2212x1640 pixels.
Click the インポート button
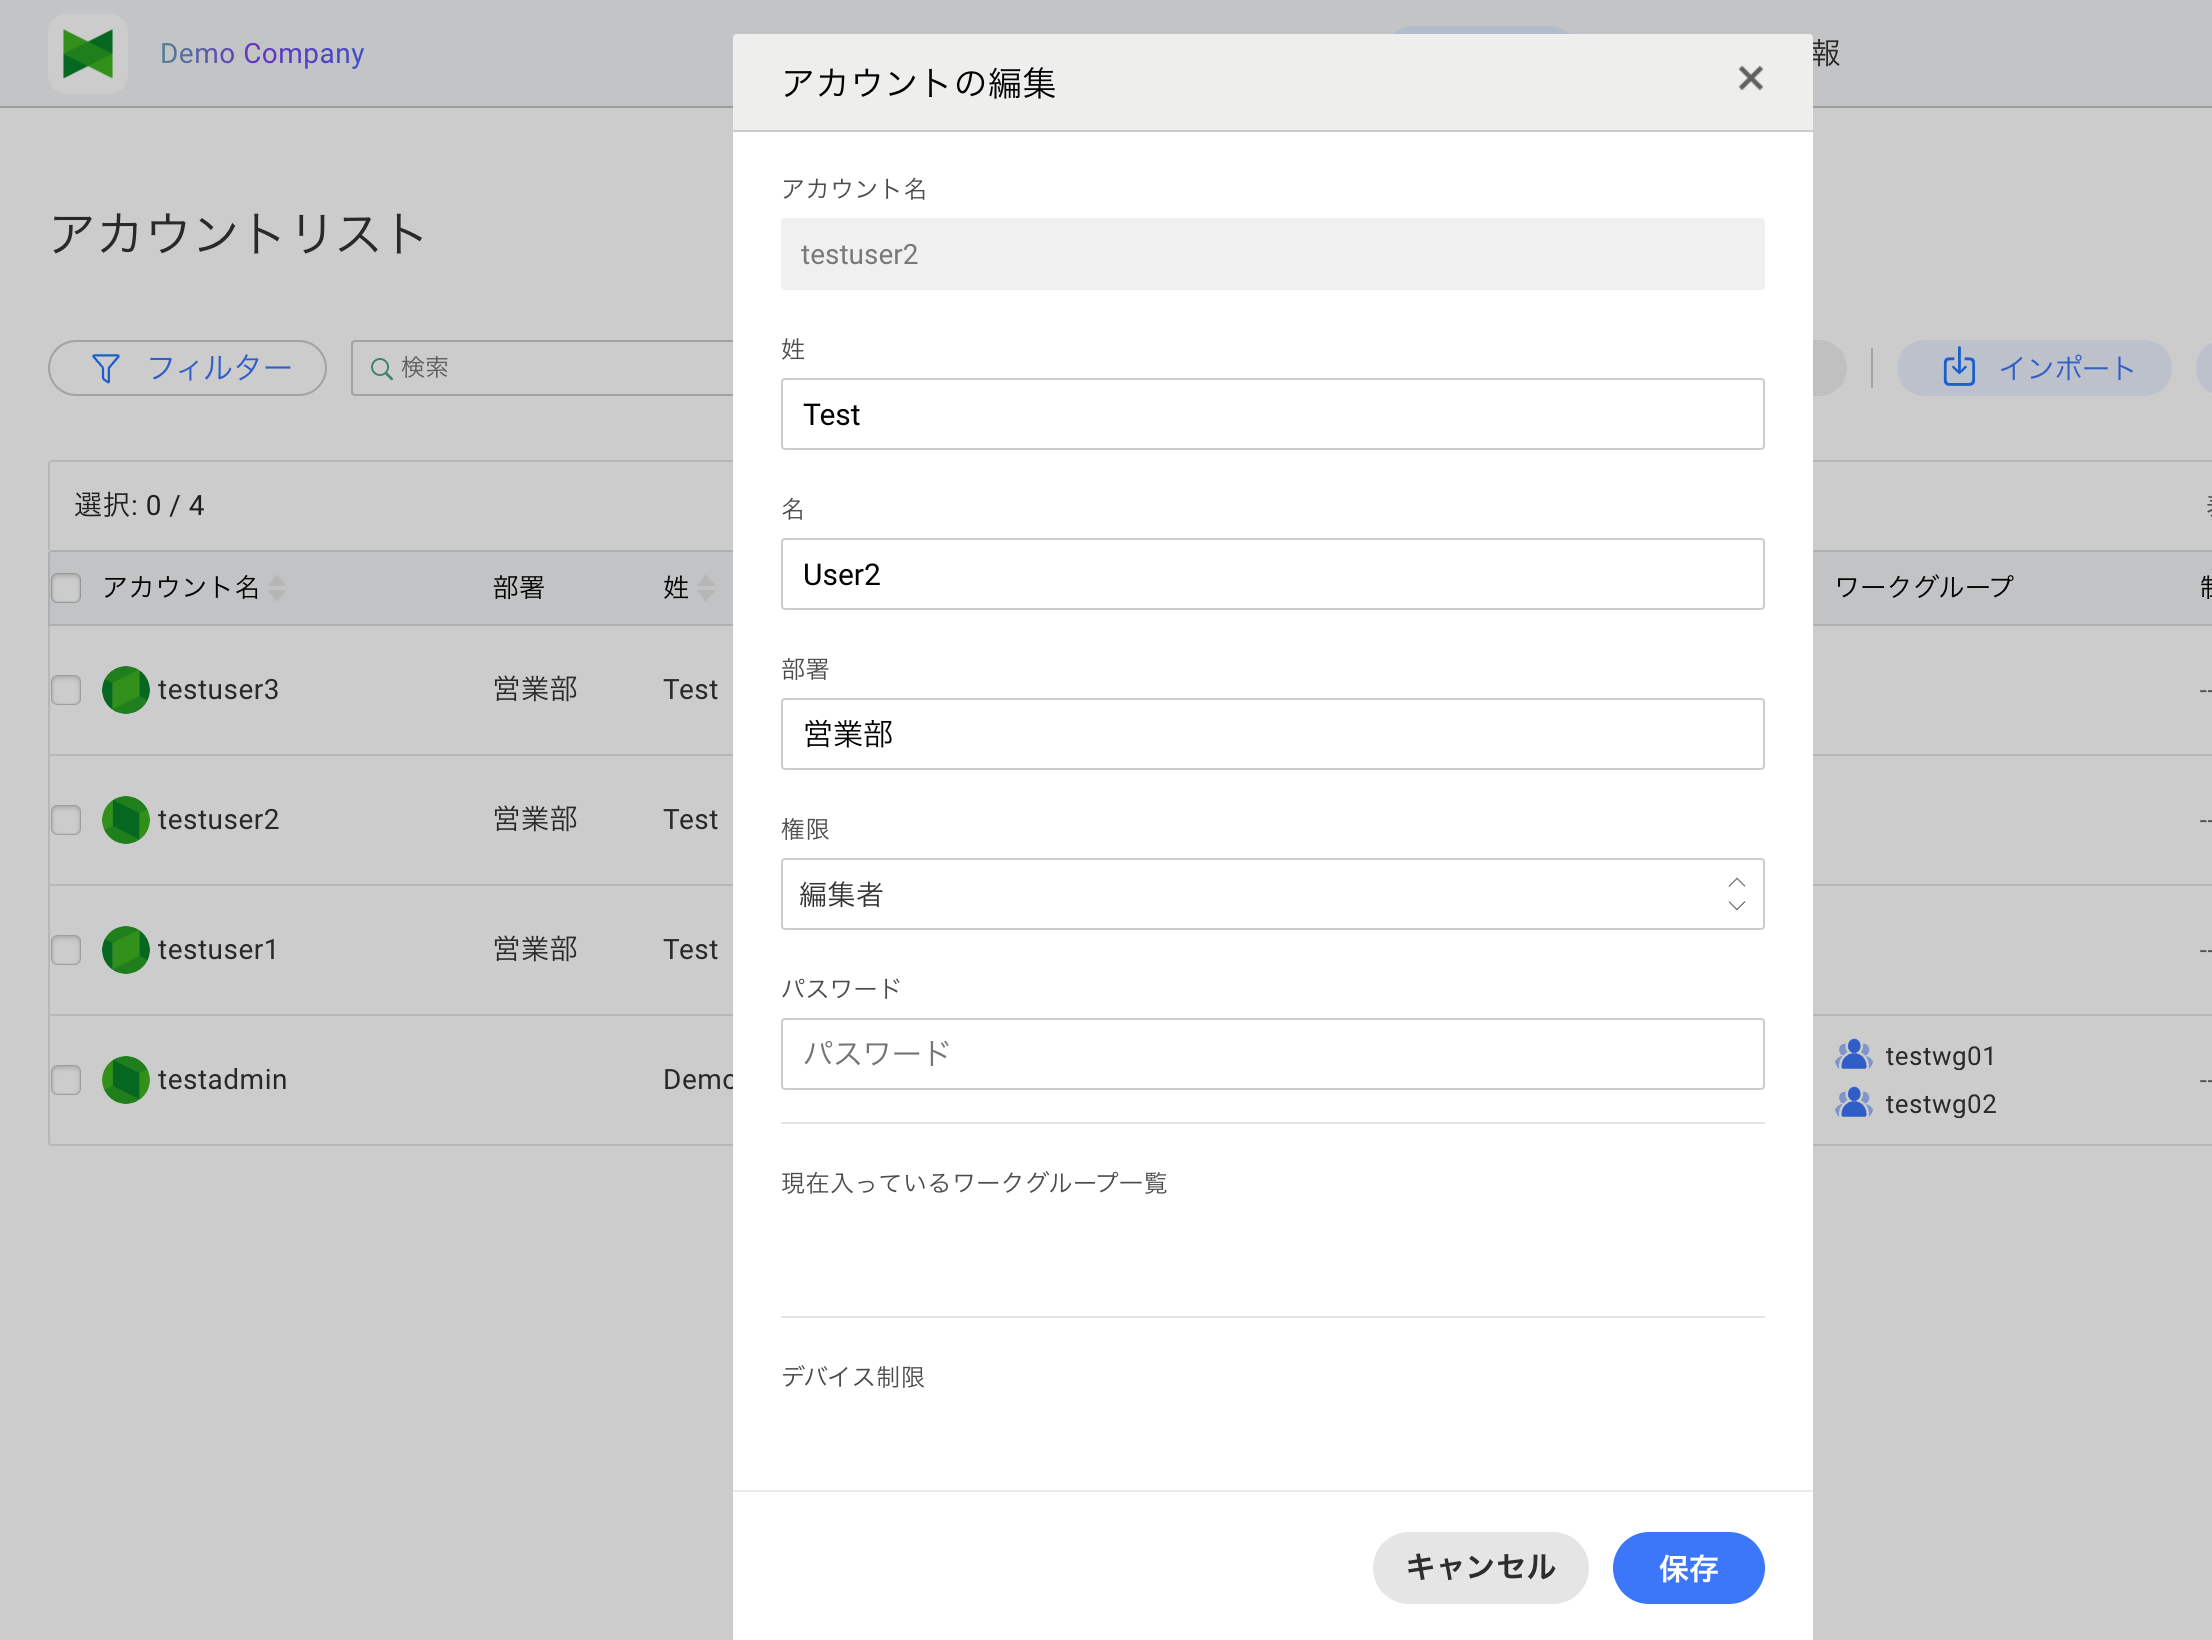[2034, 368]
